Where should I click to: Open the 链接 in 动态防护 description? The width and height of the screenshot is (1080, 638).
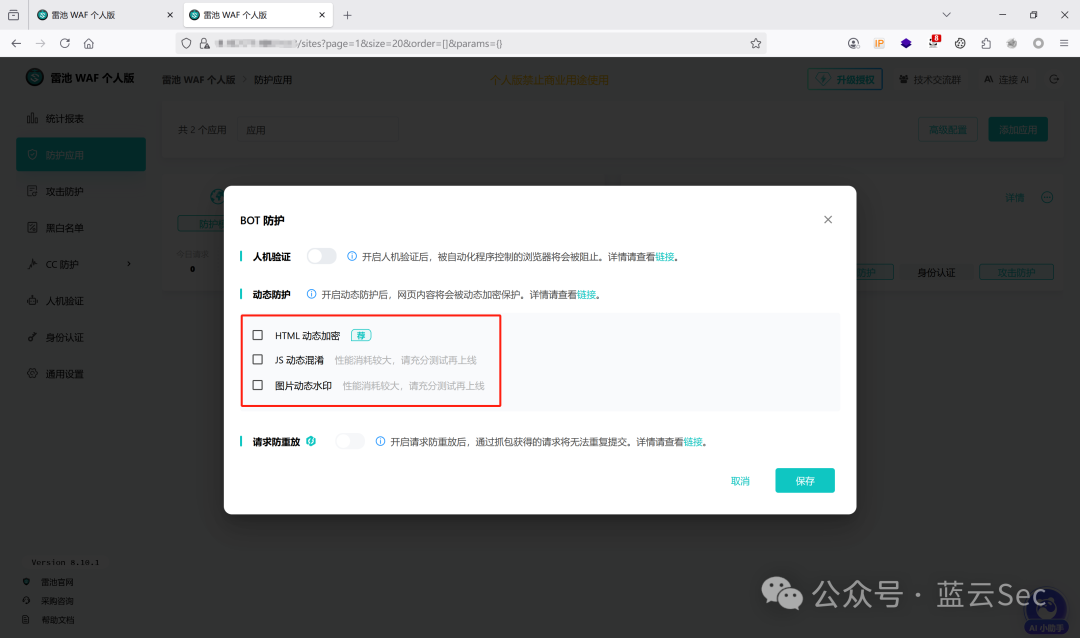click(587, 295)
